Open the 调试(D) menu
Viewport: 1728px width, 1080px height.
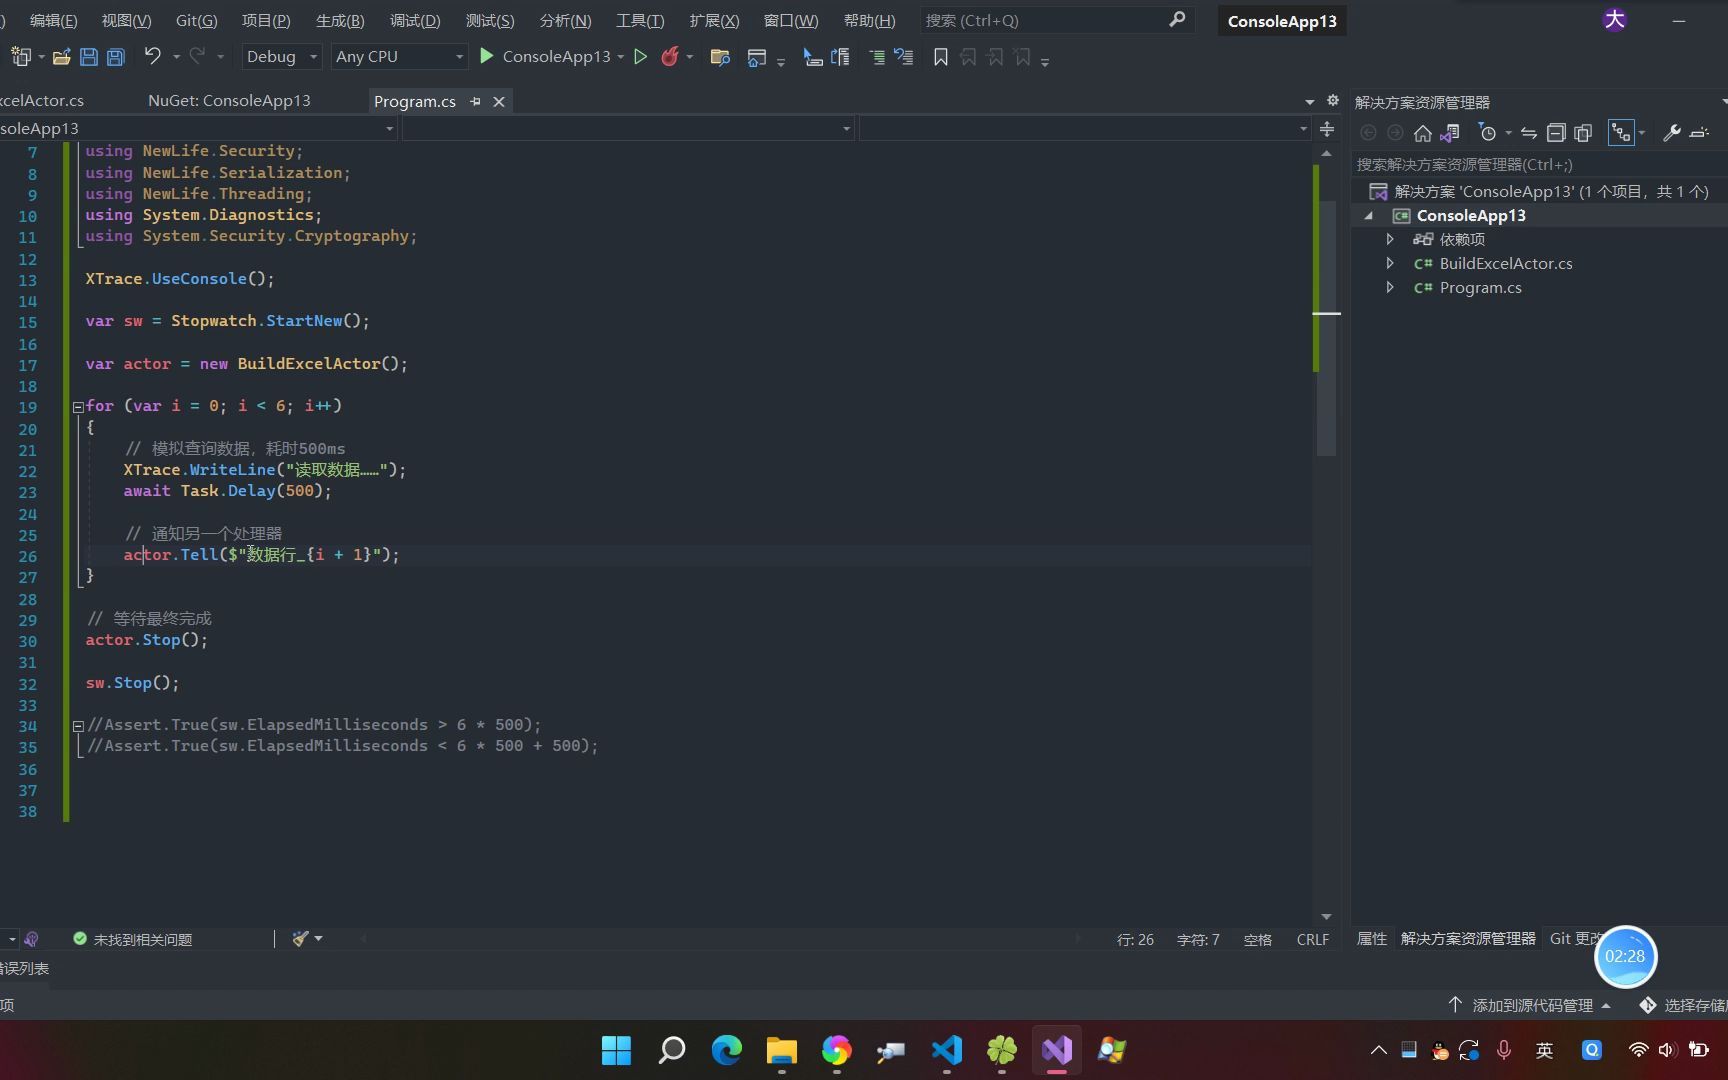coord(415,20)
